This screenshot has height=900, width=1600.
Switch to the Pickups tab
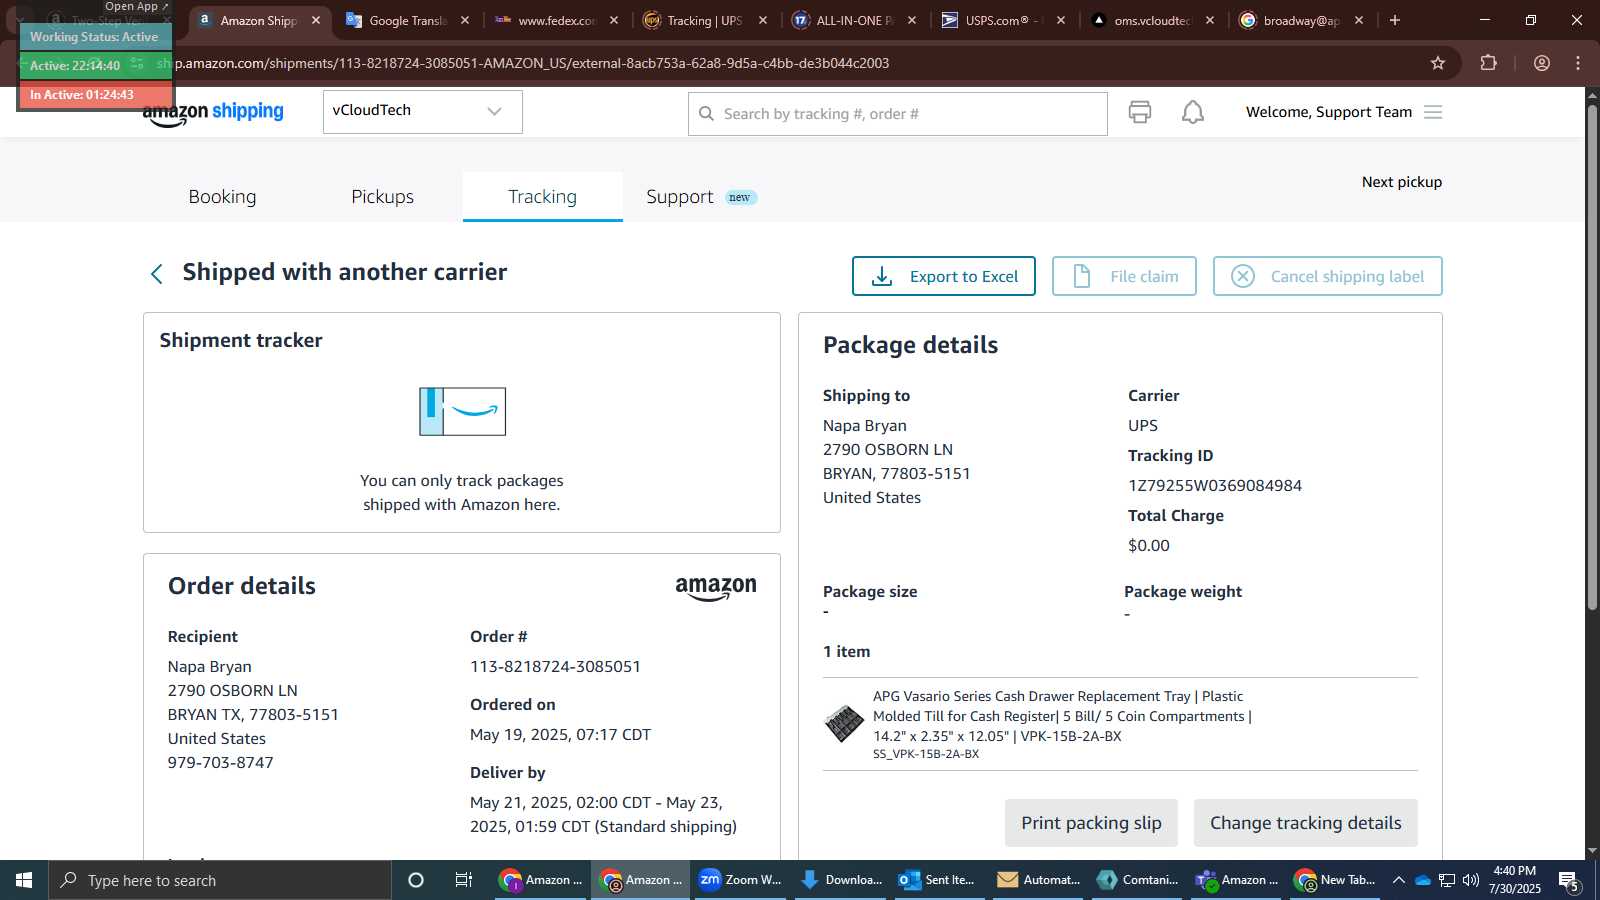point(382,197)
